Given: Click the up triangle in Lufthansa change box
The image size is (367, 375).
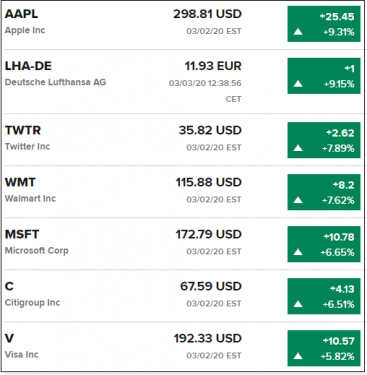Looking at the screenshot, I should pos(298,84).
